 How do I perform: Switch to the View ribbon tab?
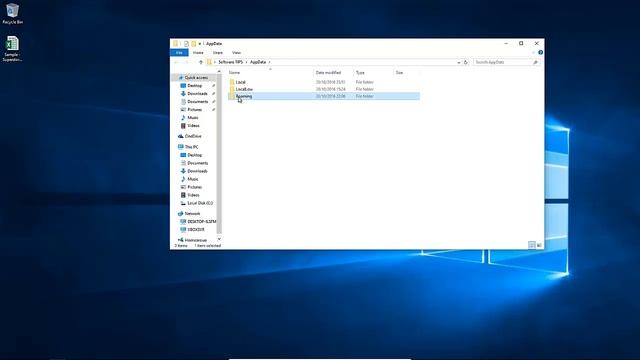pos(236,53)
